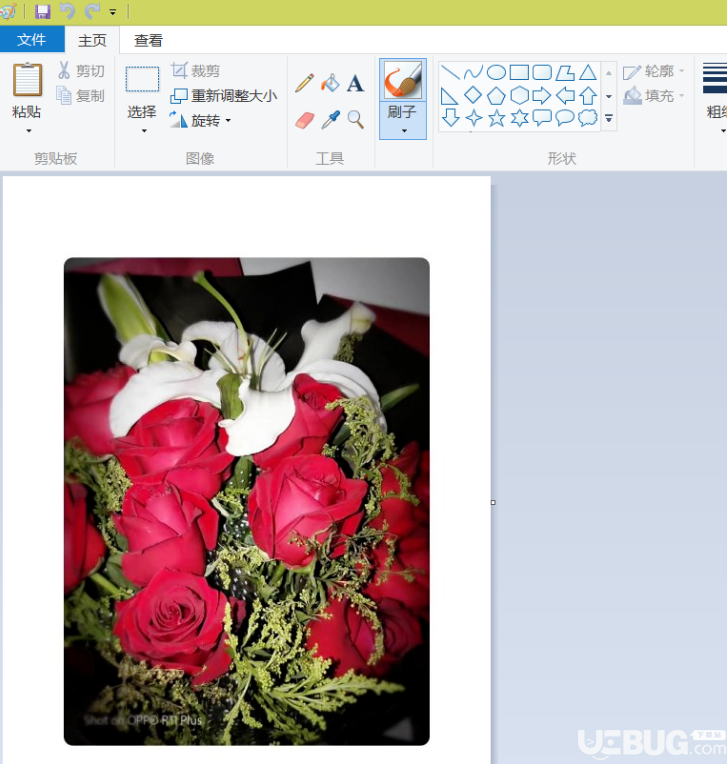Click the Redo arrow icon
Screen dimensions: 727x764
click(x=92, y=11)
